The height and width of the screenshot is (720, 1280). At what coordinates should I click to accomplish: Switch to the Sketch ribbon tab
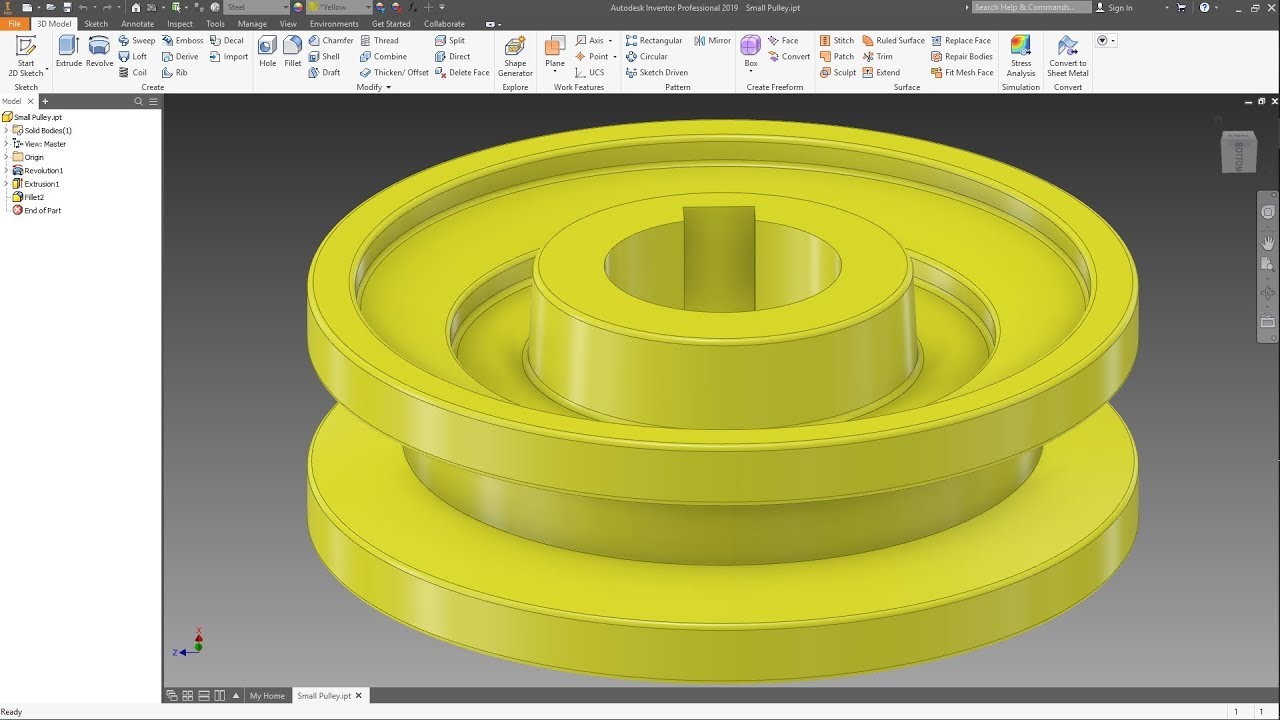(x=96, y=24)
